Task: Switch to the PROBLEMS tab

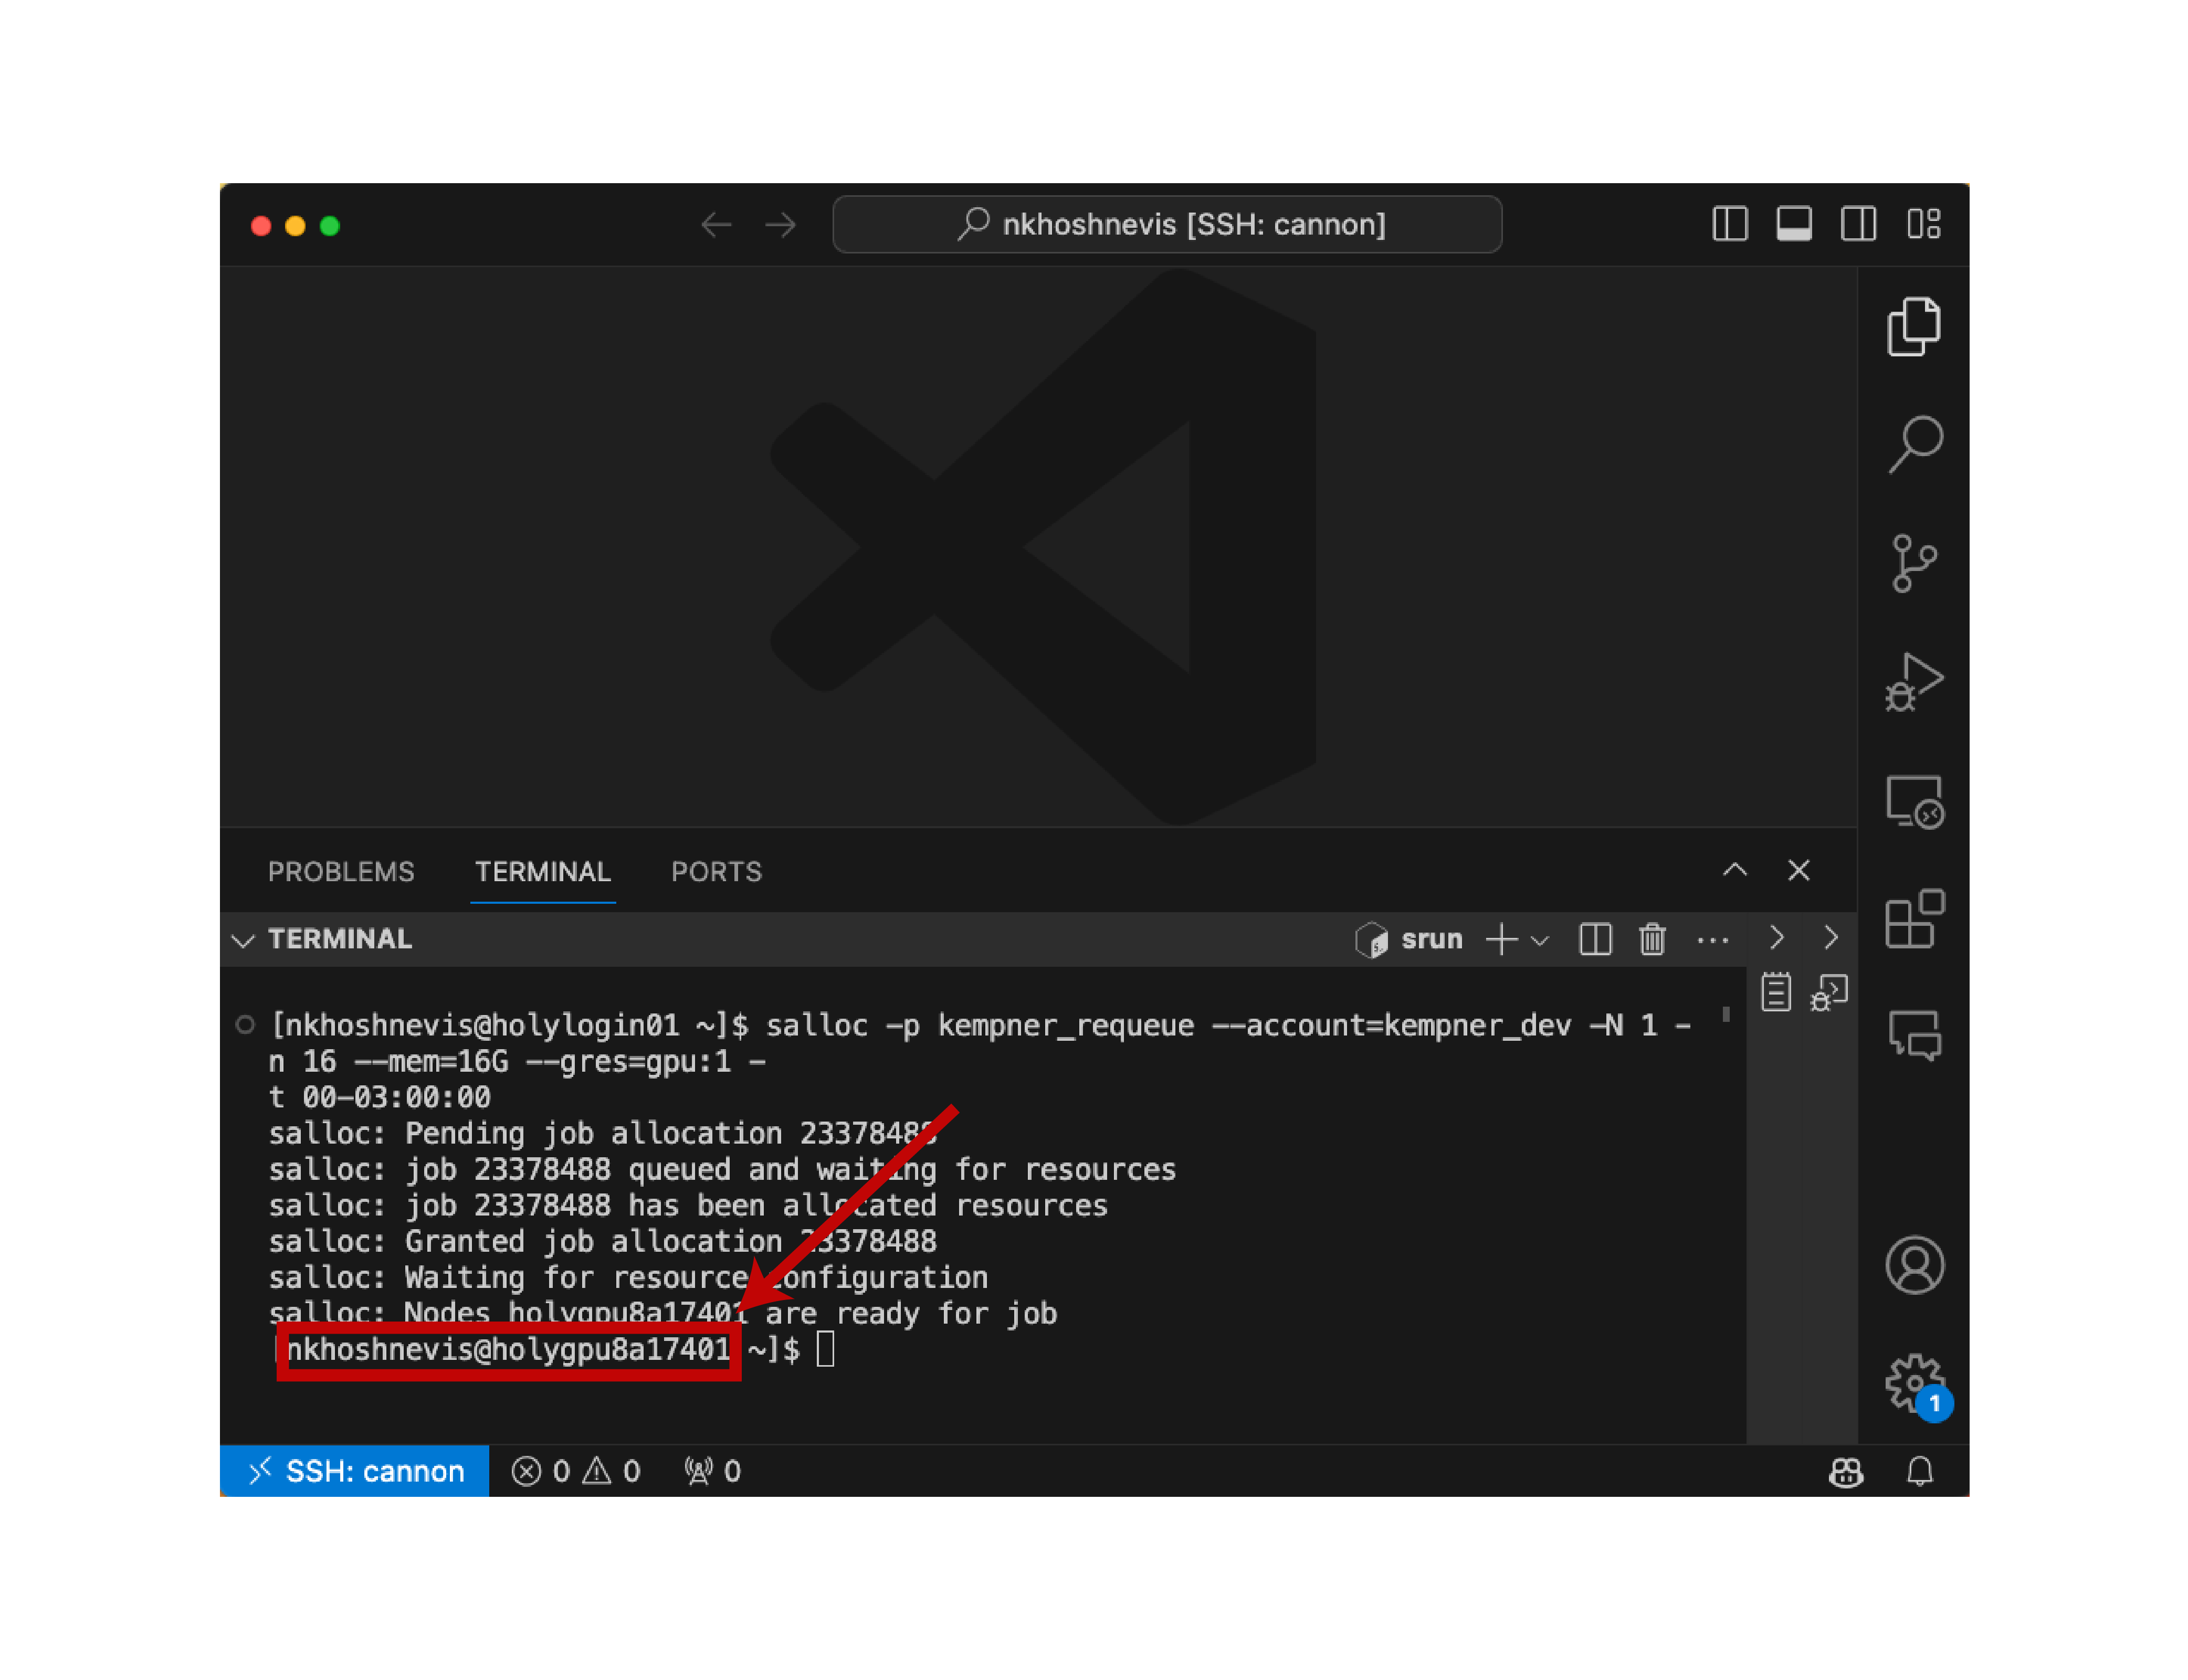Action: coord(341,871)
